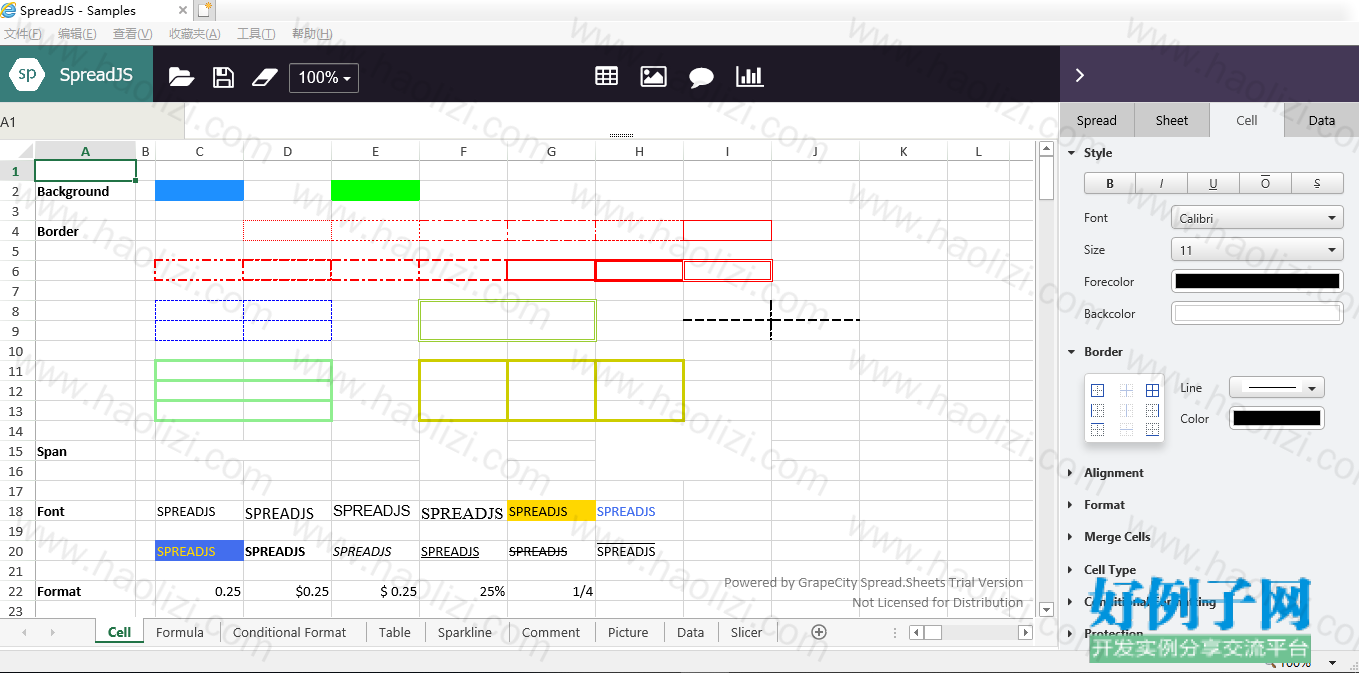The width and height of the screenshot is (1359, 673).
Task: Save the spreadsheet via floppy disk icon
Action: pos(224,77)
